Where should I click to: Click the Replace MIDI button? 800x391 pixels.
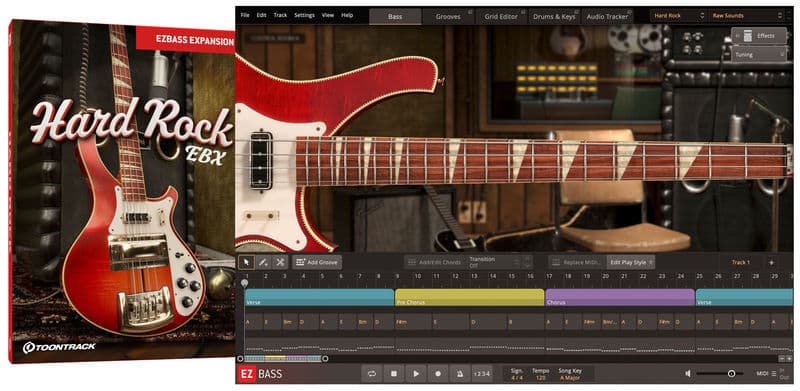click(577, 262)
